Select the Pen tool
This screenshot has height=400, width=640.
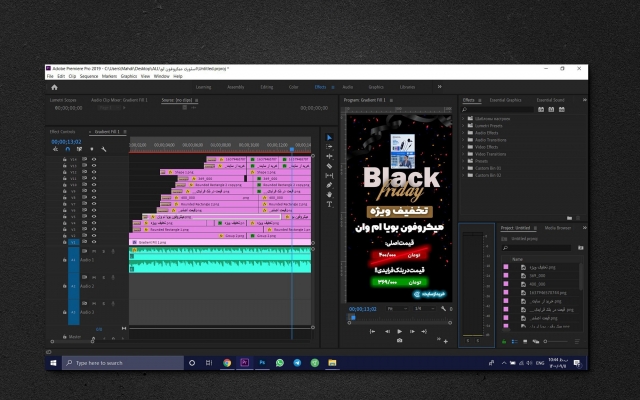click(x=329, y=185)
